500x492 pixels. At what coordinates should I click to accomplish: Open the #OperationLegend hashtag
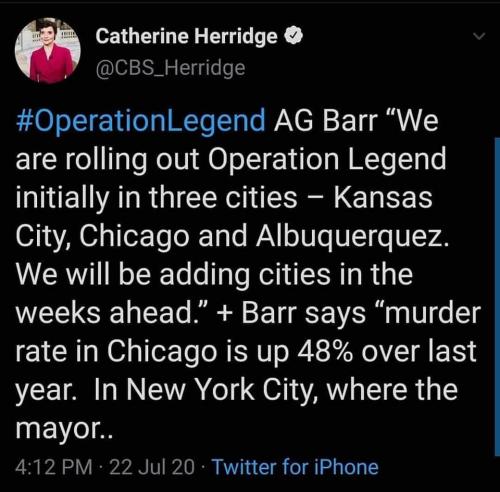(140, 121)
